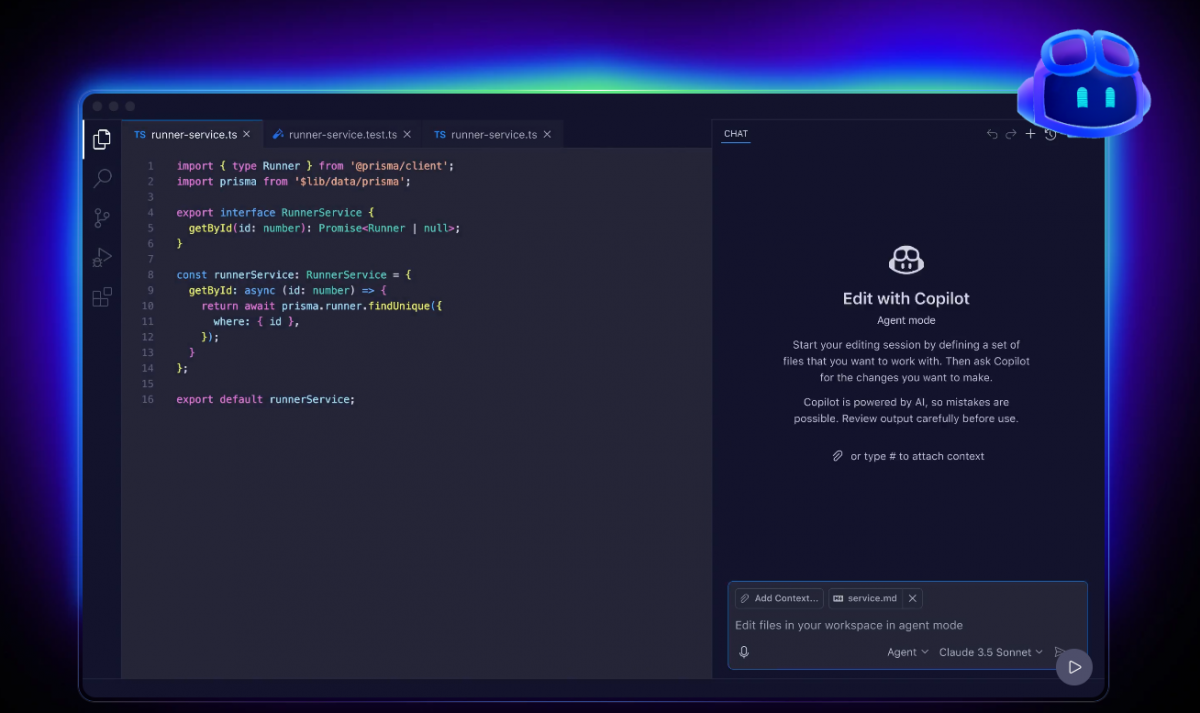Open the Source Control branch icon
This screenshot has height=713, width=1200.
click(x=102, y=218)
